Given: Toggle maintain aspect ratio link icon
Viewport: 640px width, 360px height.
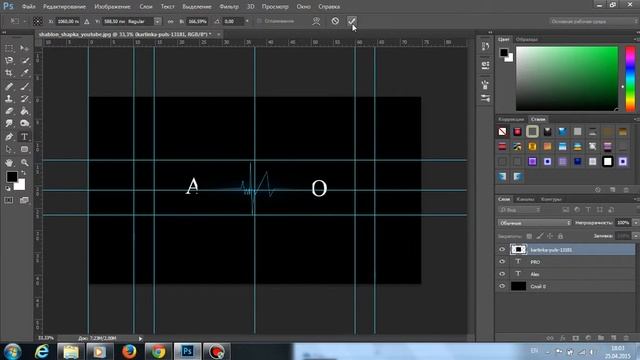Looking at the screenshot, I should coord(170,21).
